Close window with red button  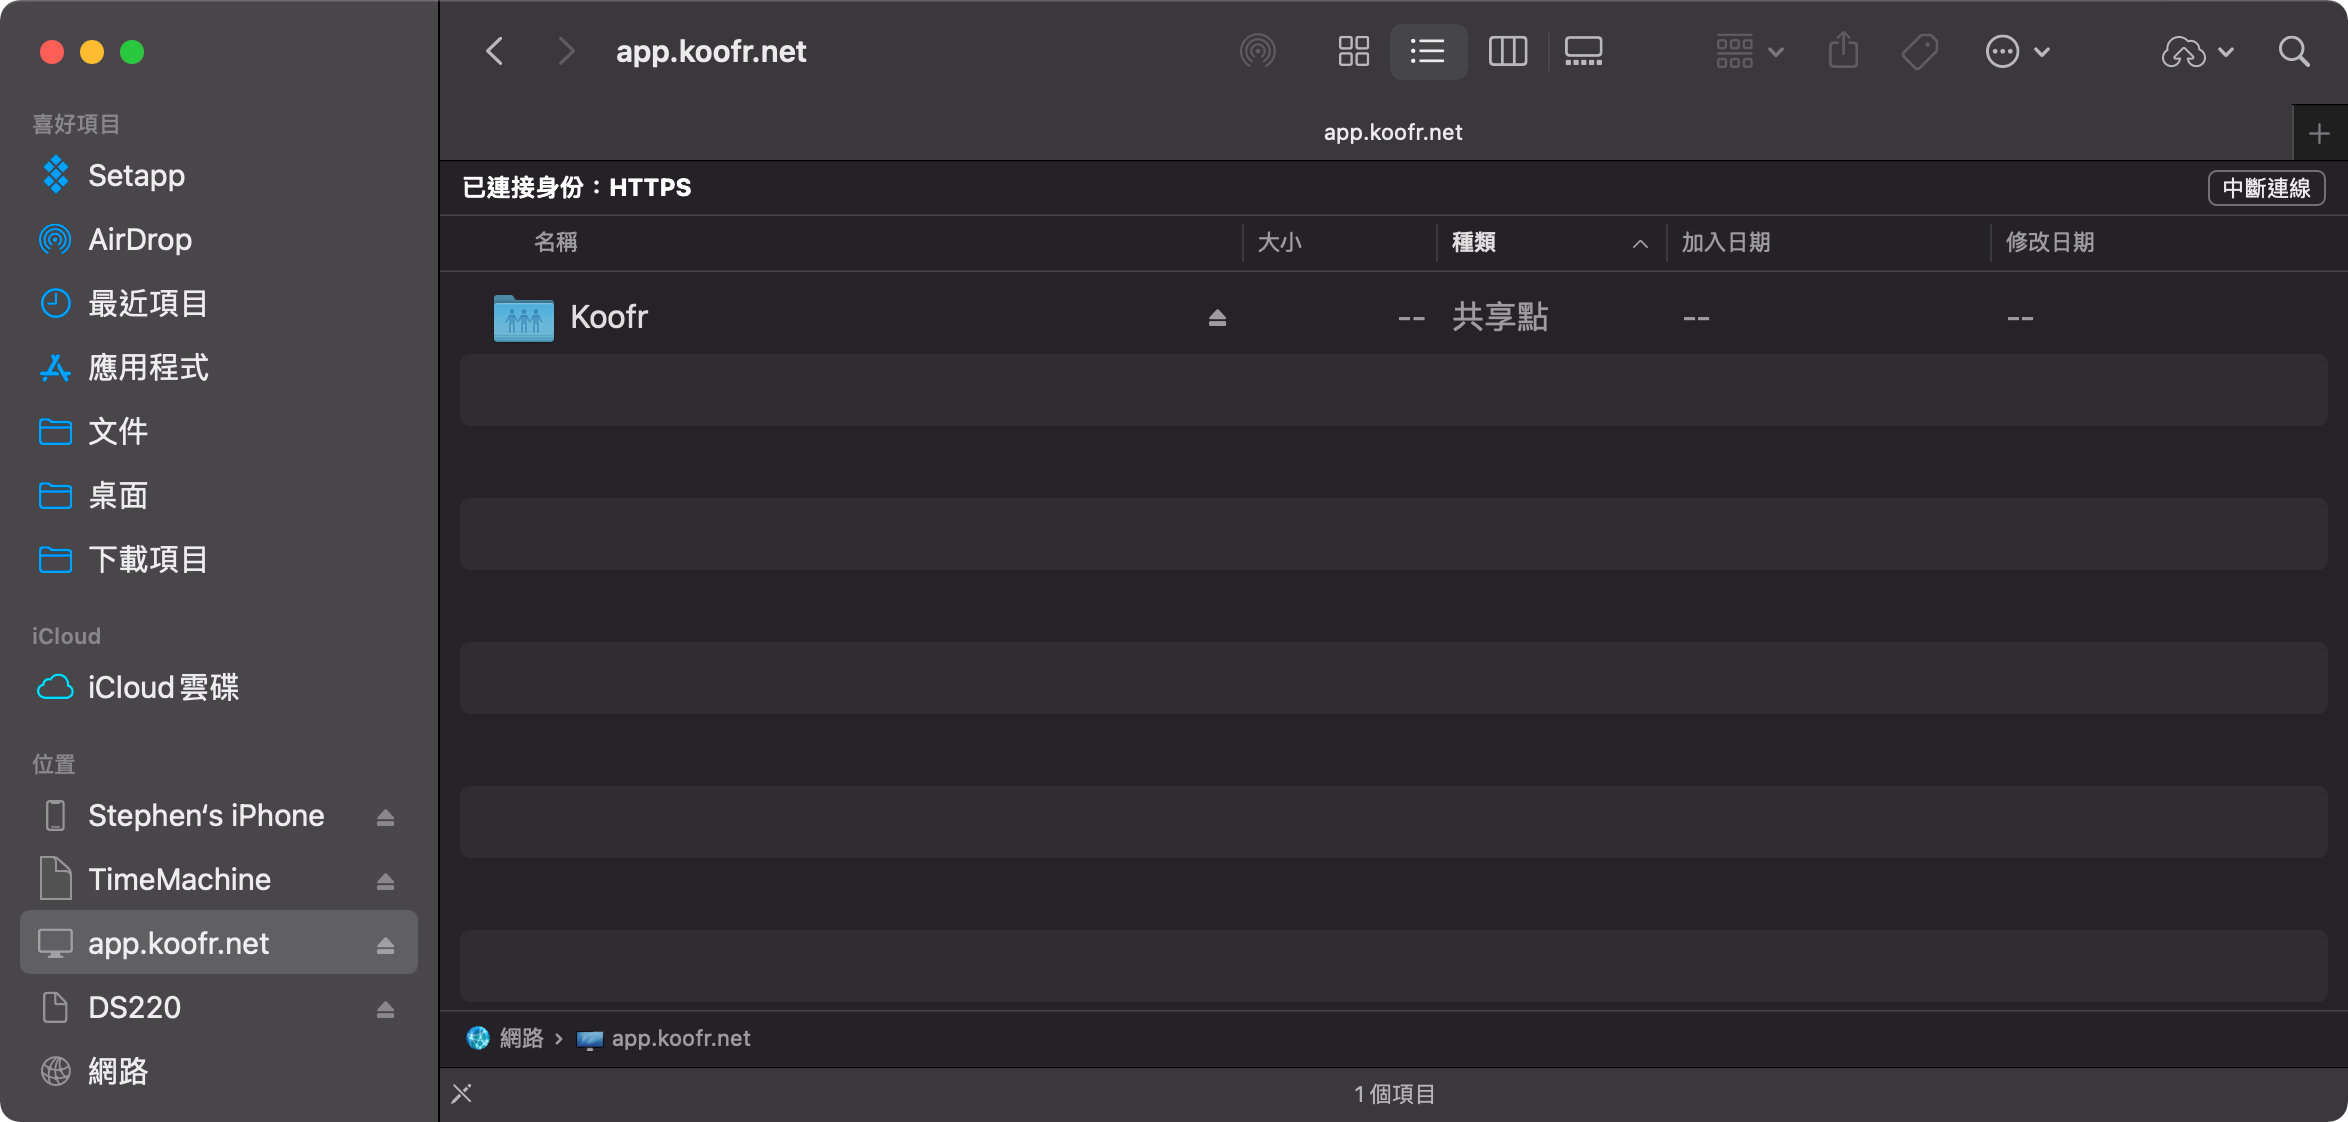click(52, 52)
